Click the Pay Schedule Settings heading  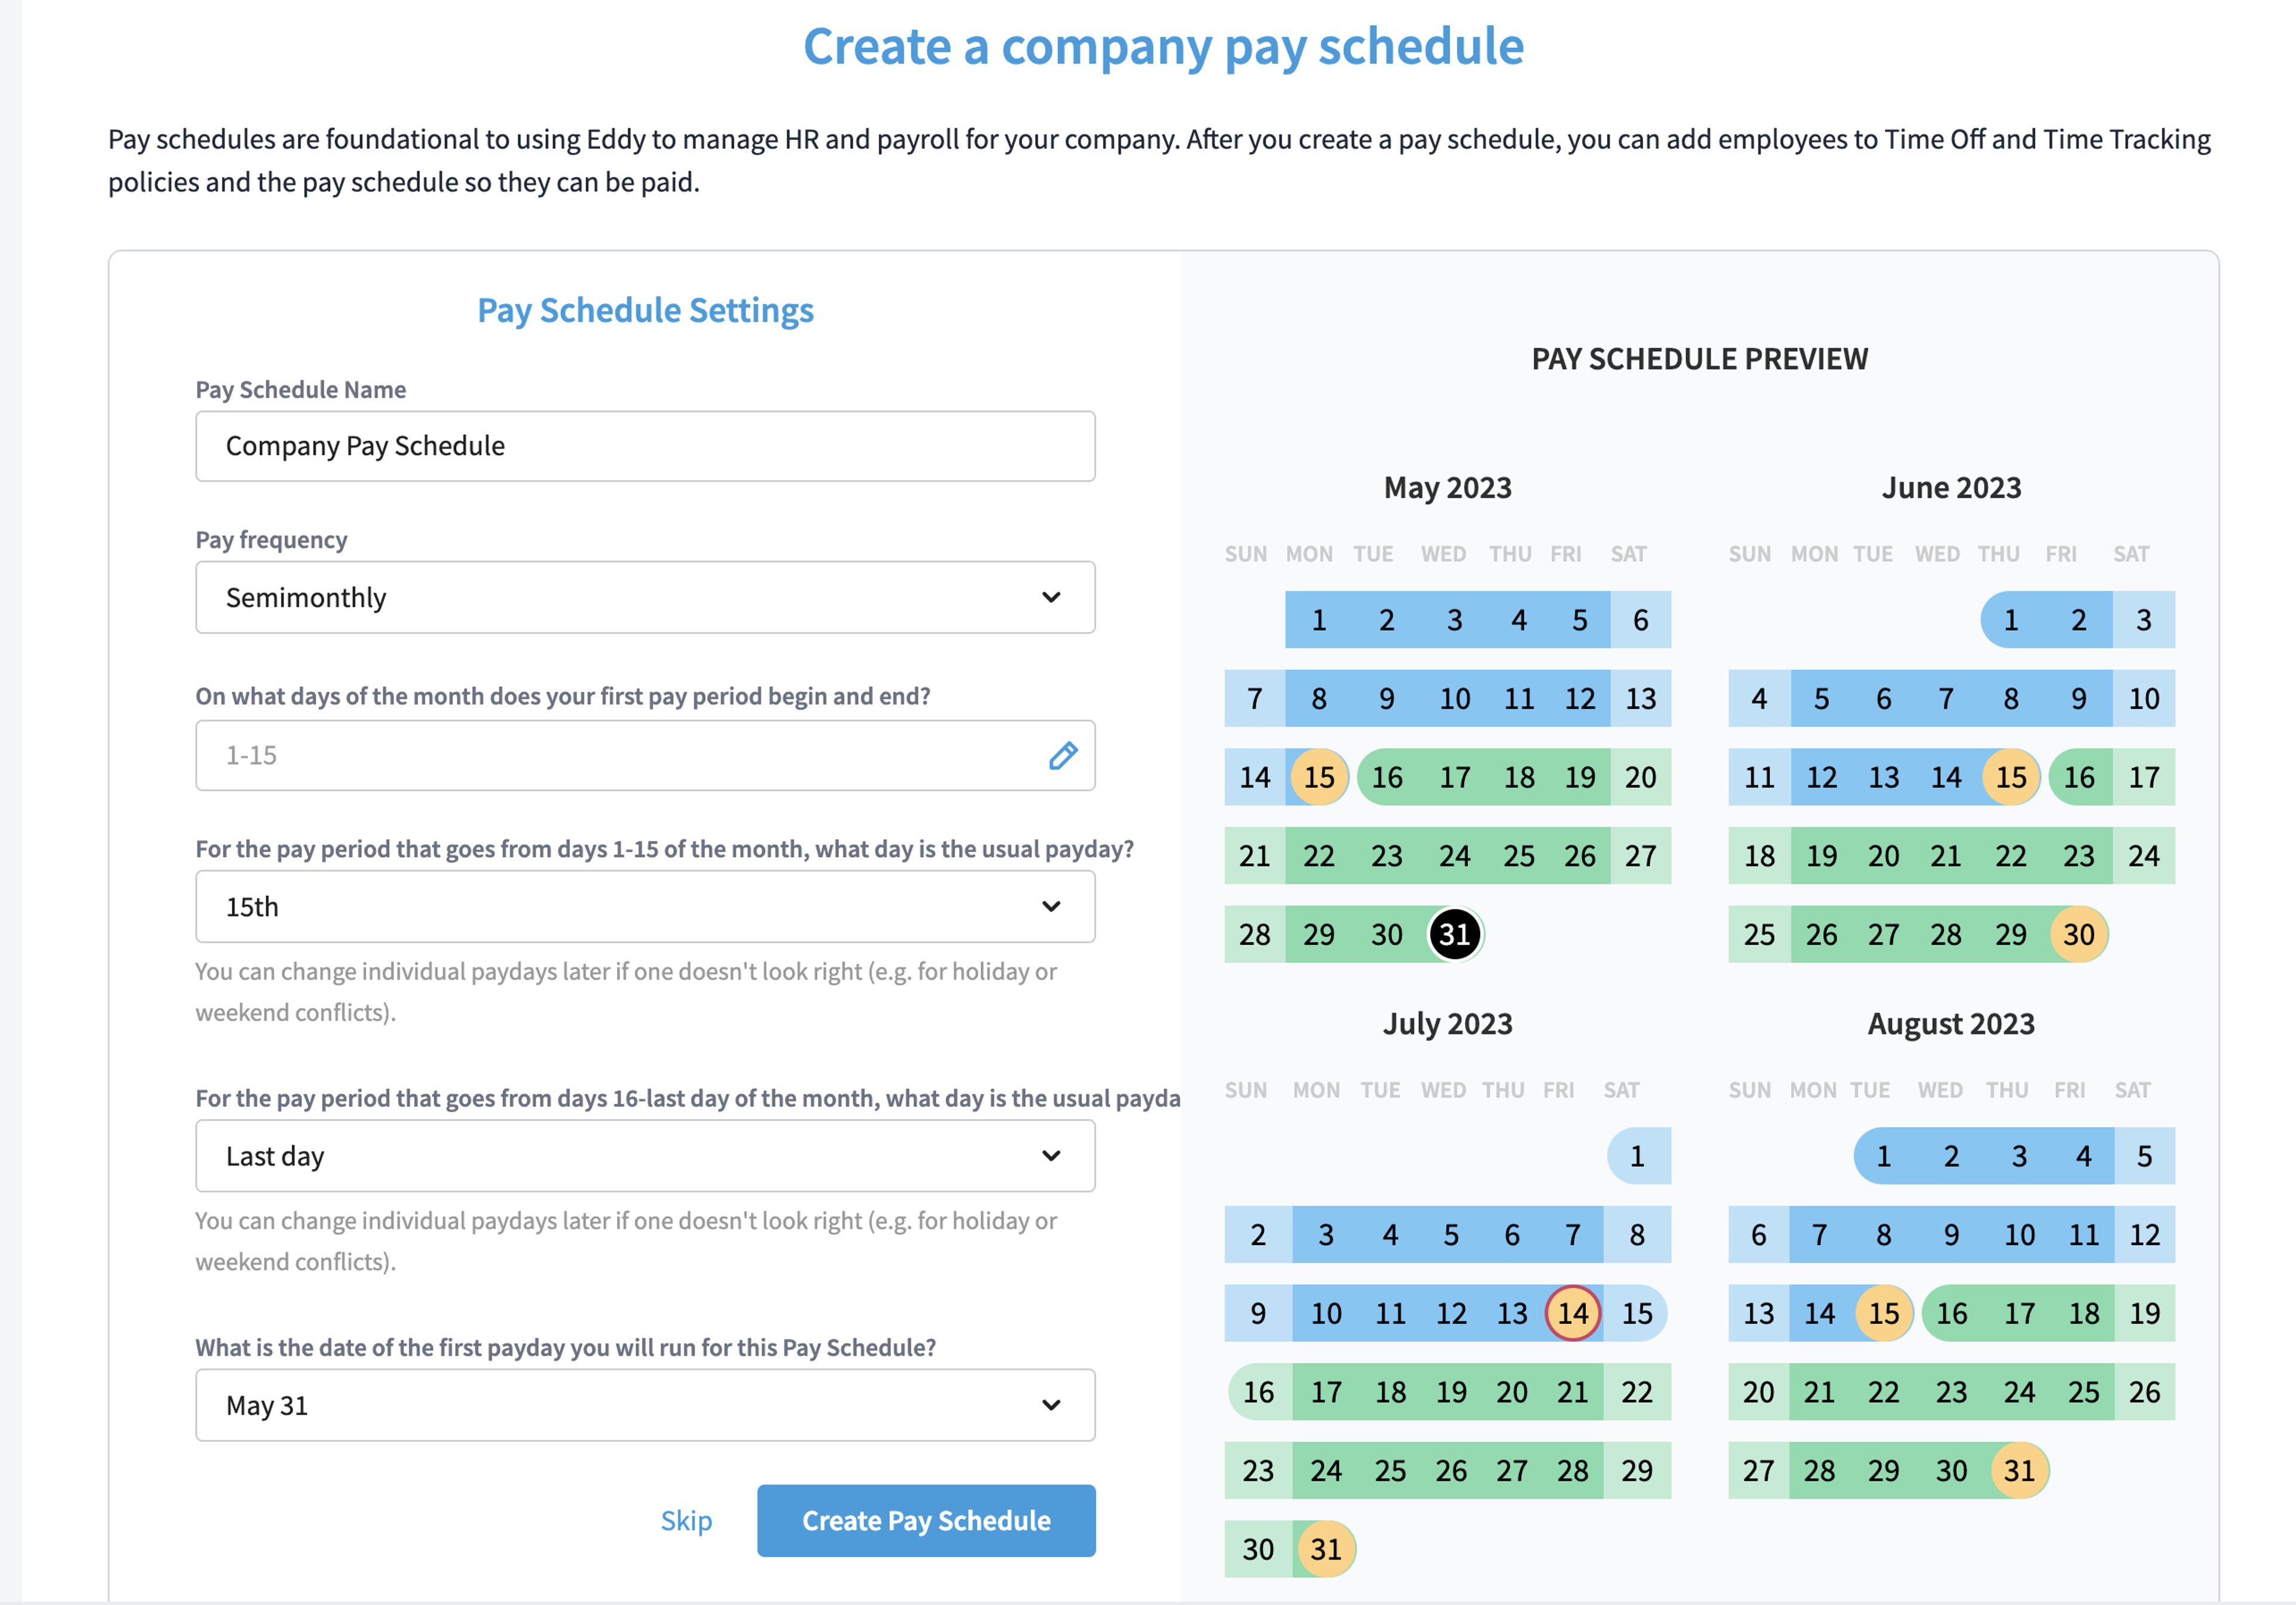[x=645, y=310]
